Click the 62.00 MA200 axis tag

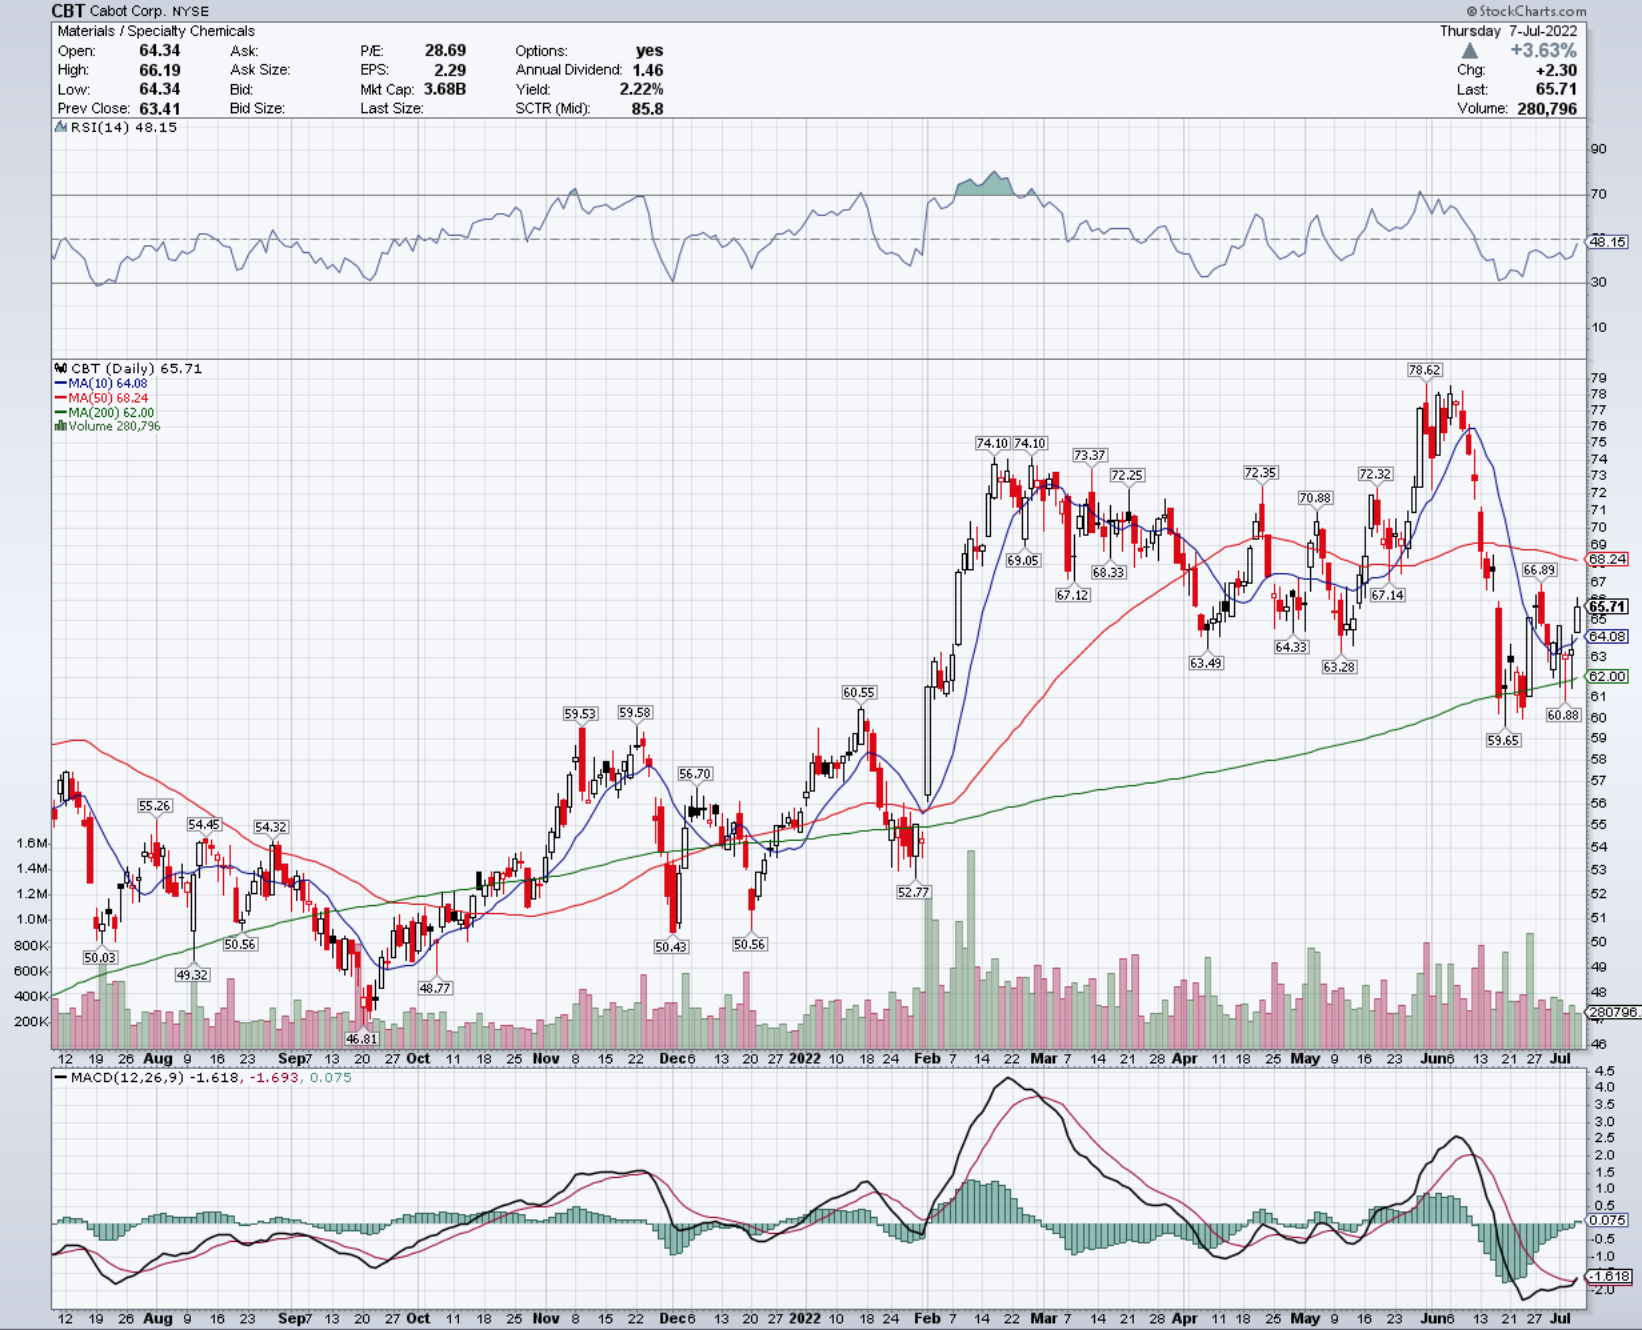click(x=1607, y=677)
